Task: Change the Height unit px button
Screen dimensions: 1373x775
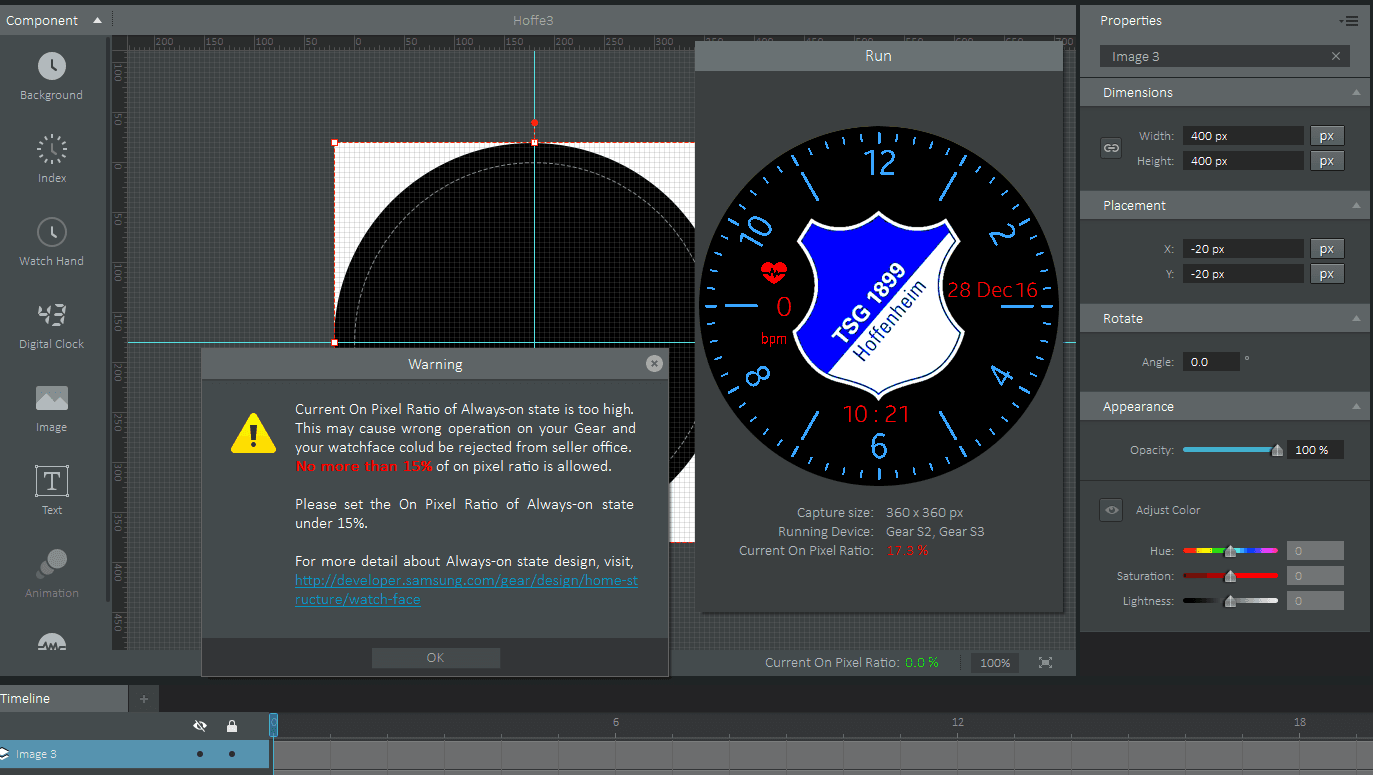Action: (x=1327, y=161)
